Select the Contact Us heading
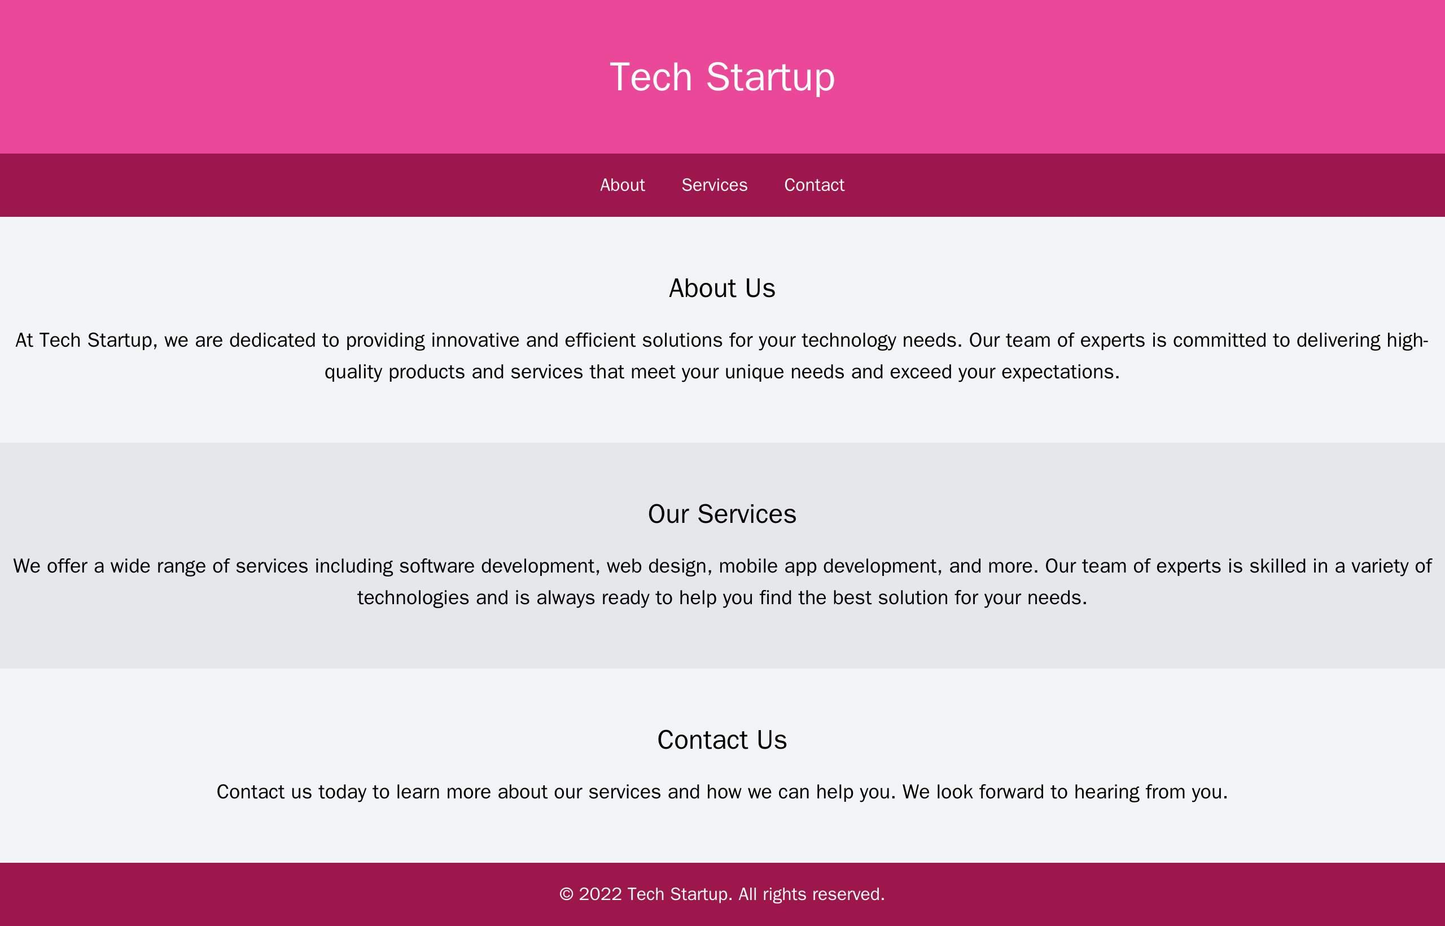The height and width of the screenshot is (926, 1445). [x=722, y=738]
